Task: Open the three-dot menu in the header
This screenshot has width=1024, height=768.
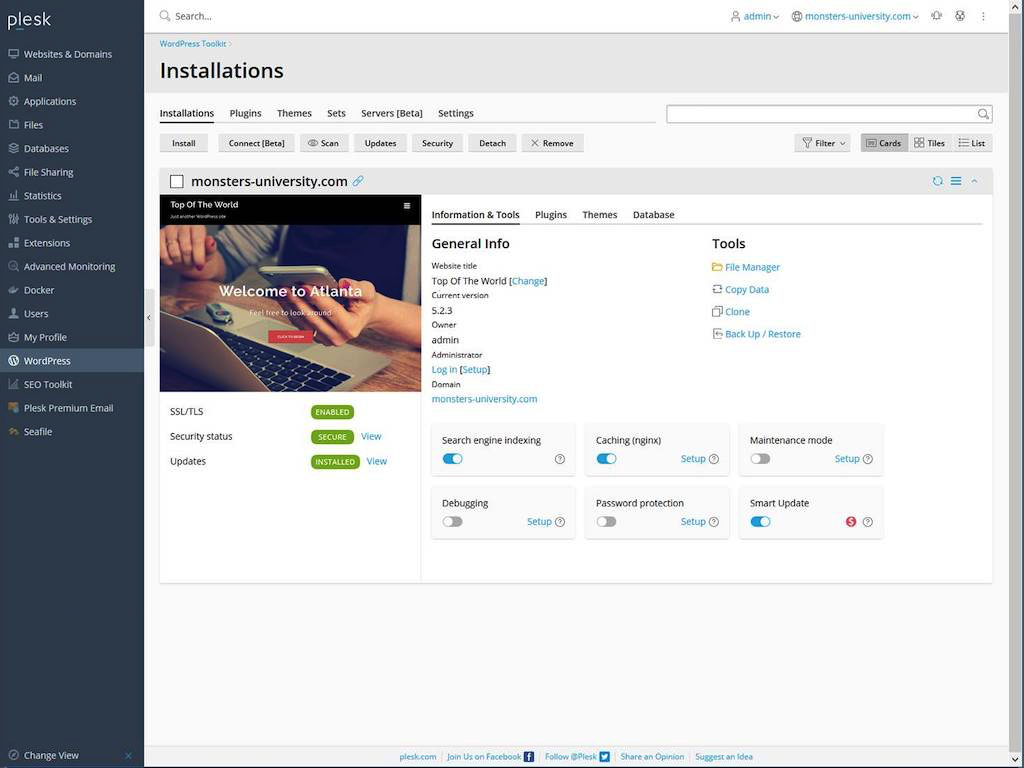Action: [983, 16]
